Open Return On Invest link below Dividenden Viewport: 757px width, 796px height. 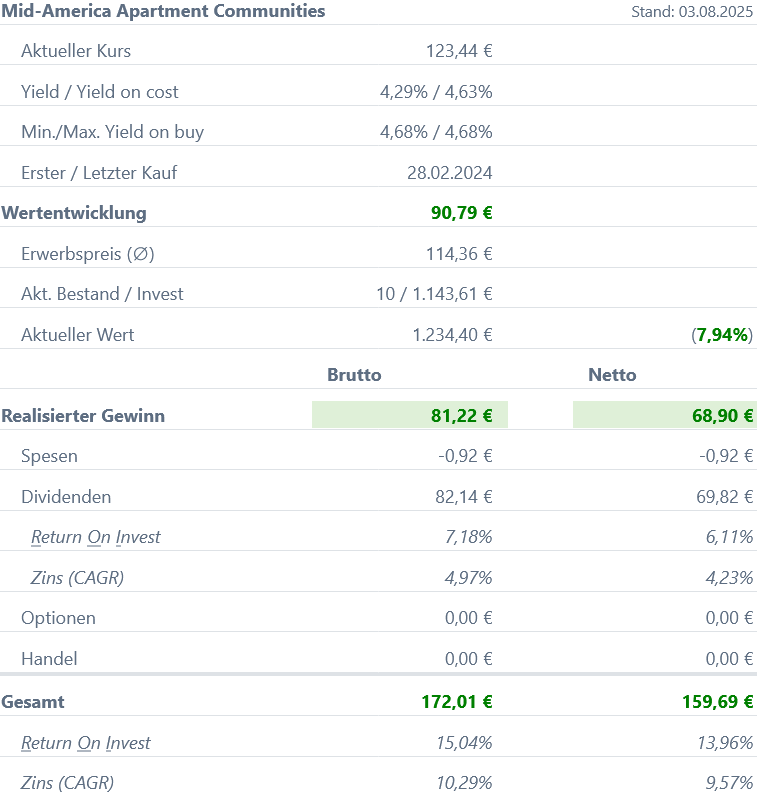pyautogui.click(x=96, y=537)
